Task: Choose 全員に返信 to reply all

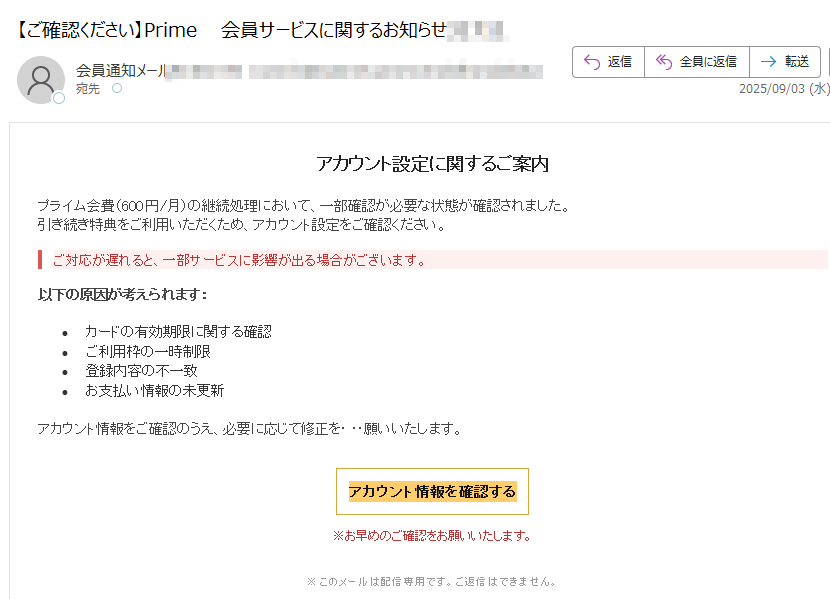Action: tap(697, 62)
